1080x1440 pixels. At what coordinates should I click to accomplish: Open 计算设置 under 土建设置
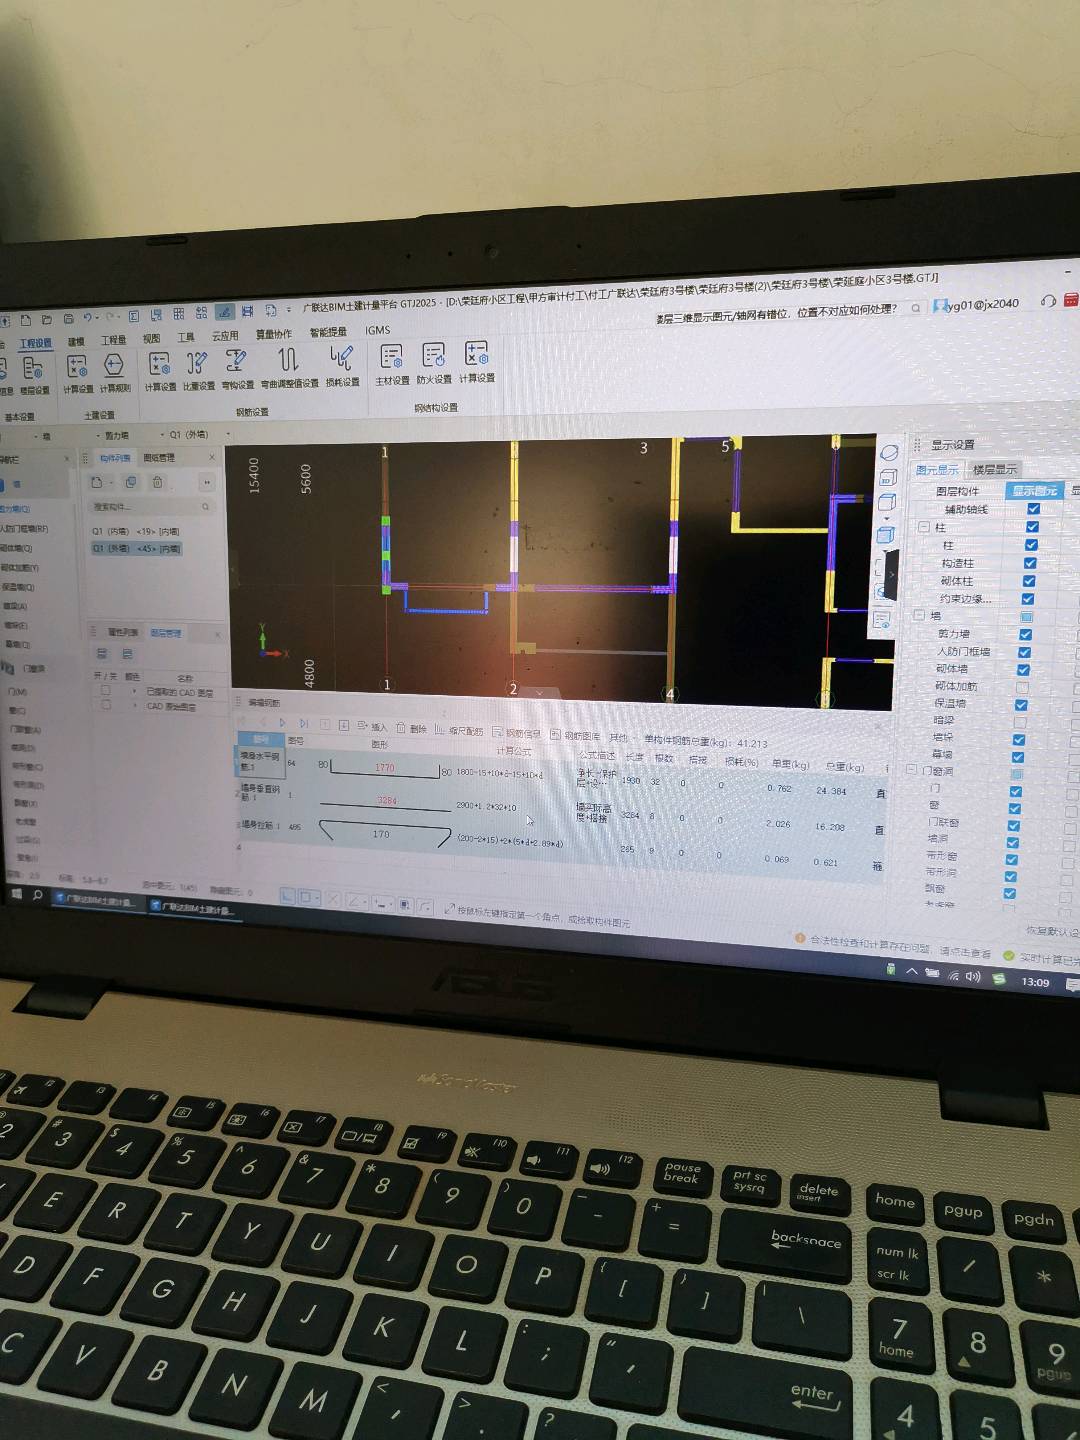[77, 373]
